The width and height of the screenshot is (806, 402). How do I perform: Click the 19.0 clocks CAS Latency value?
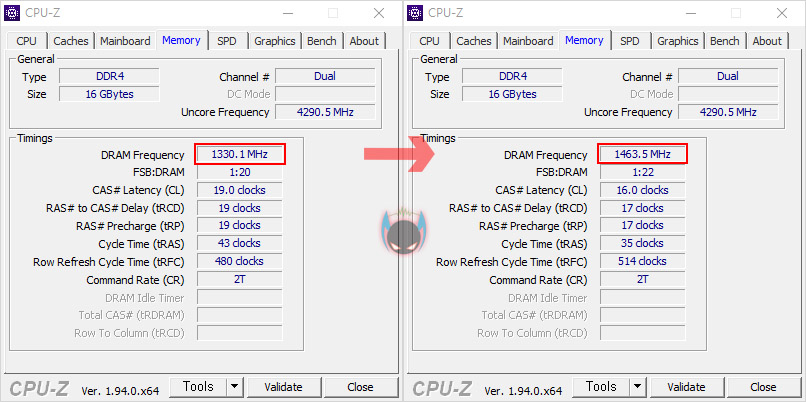click(240, 190)
